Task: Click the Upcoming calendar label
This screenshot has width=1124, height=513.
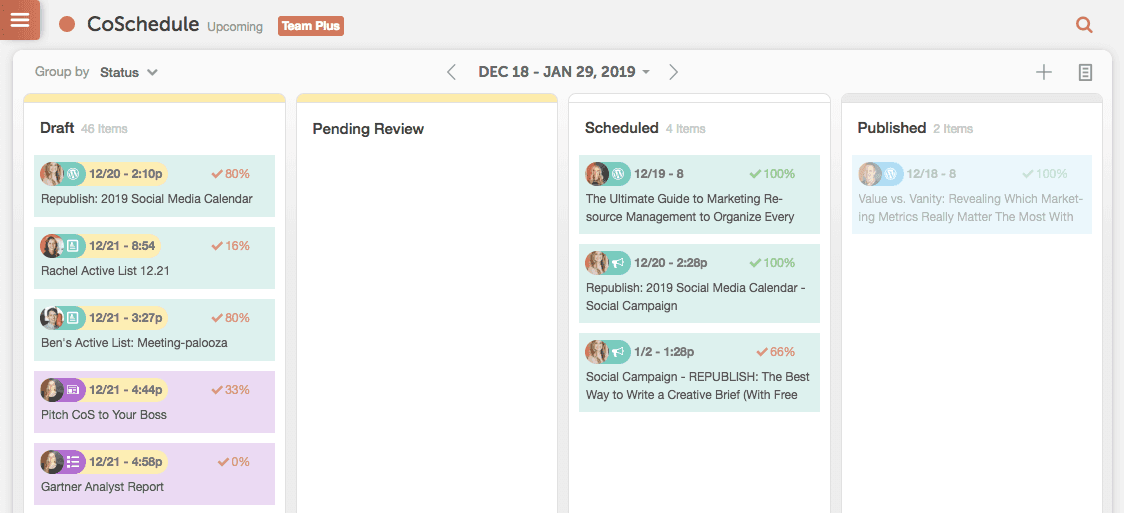Action: (x=235, y=27)
